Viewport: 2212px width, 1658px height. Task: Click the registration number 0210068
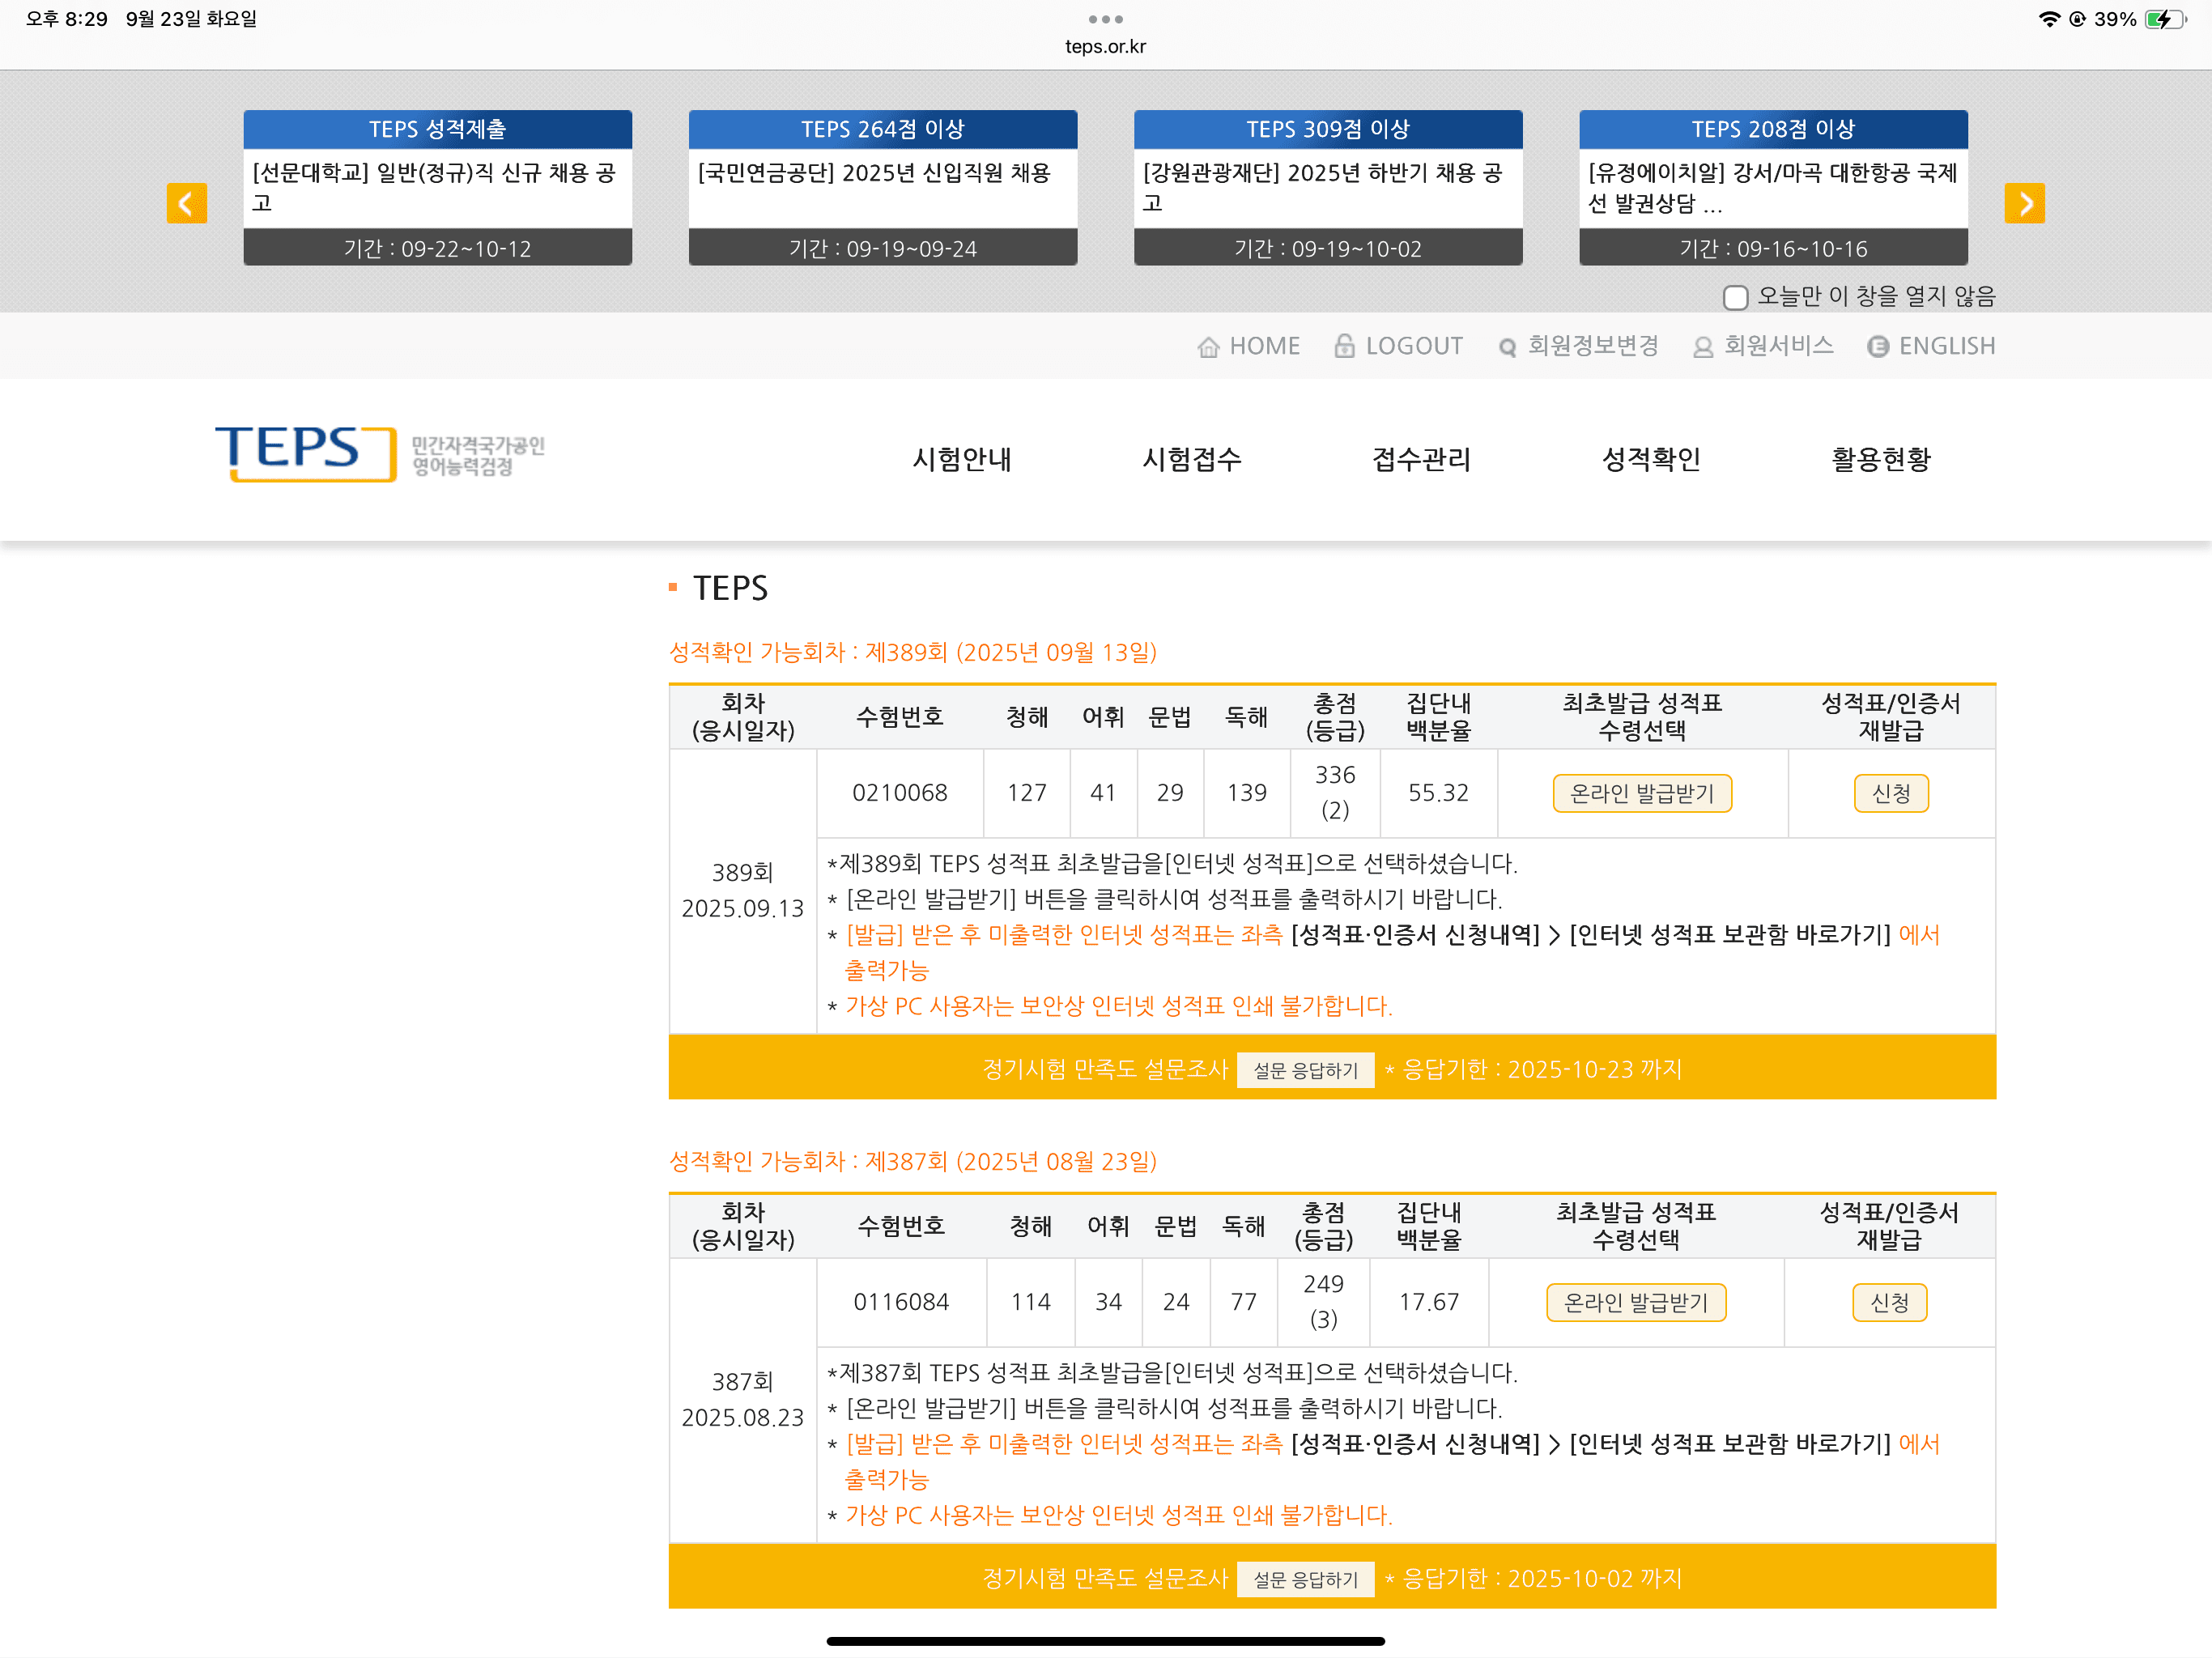pos(899,793)
